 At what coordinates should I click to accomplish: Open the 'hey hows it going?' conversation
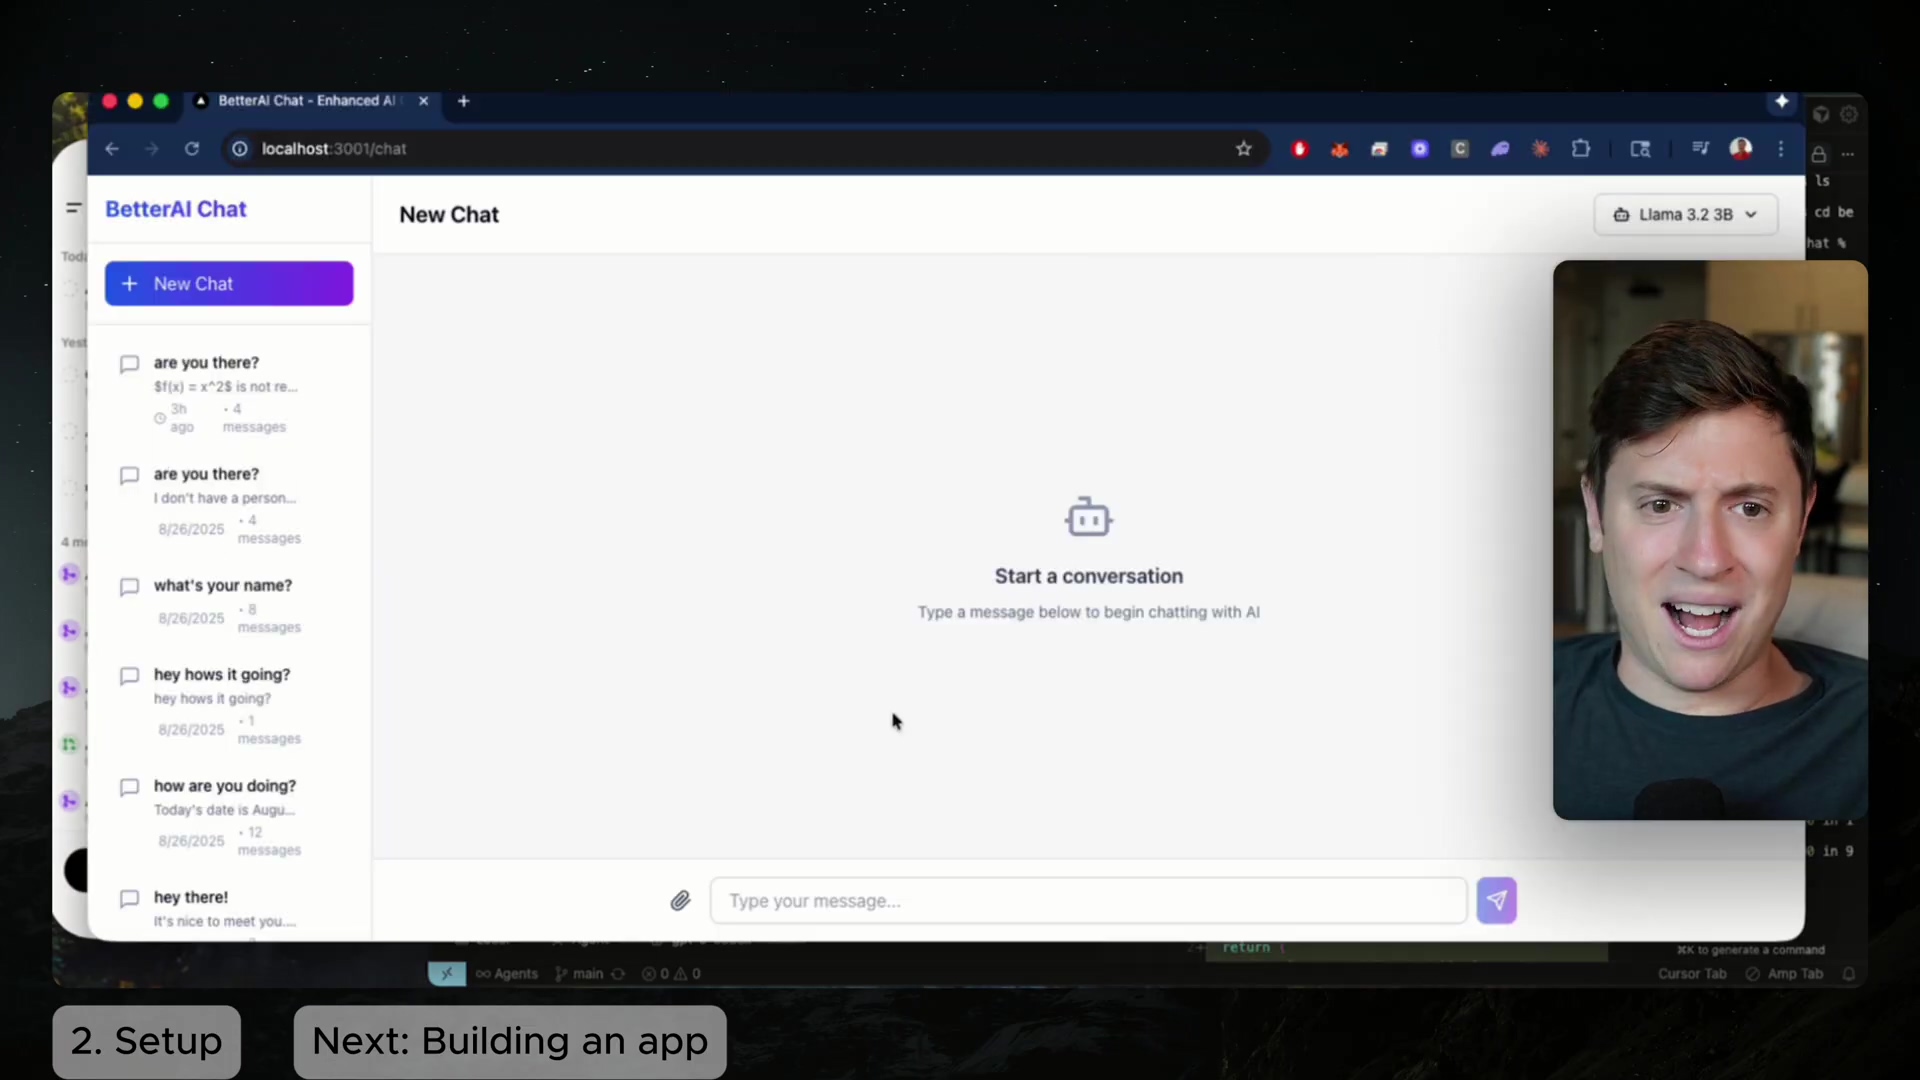pos(229,705)
